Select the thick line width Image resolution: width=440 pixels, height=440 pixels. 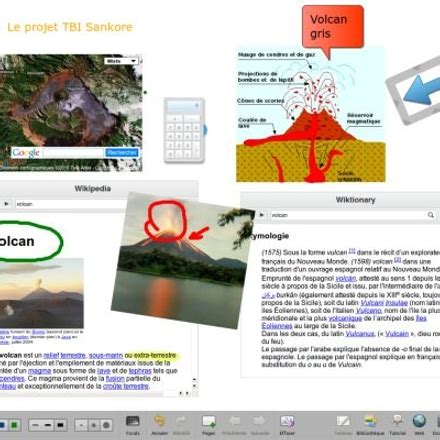tap(60, 425)
